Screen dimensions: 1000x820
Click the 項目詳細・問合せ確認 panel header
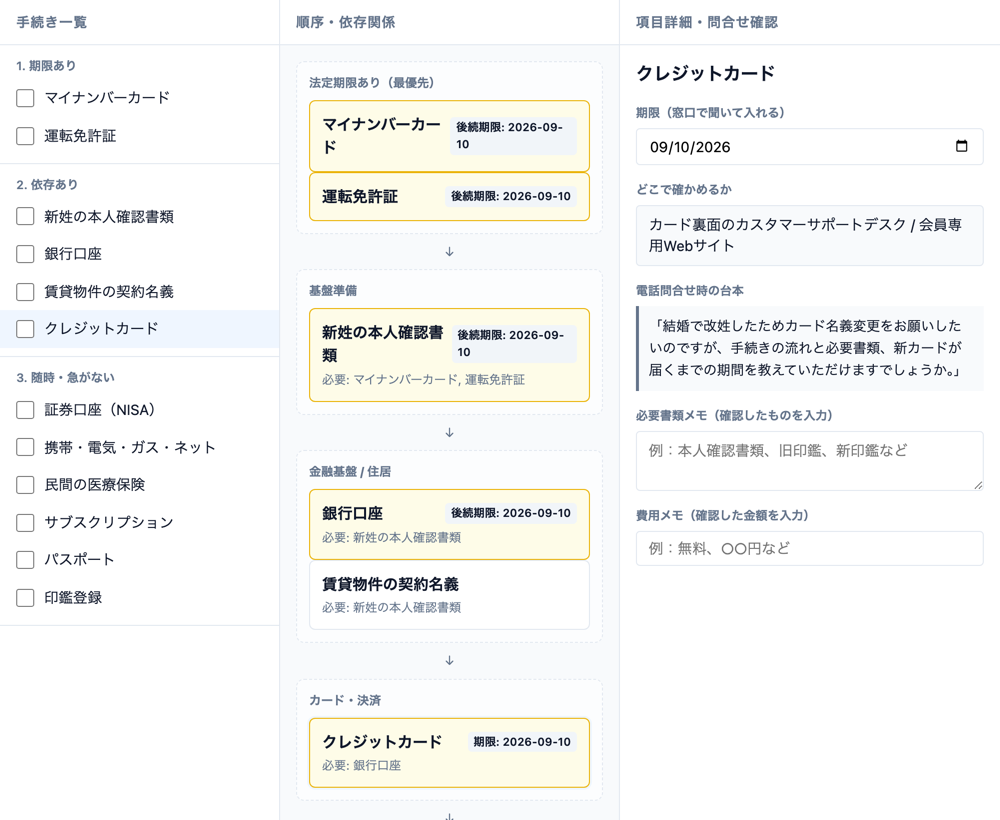(707, 22)
